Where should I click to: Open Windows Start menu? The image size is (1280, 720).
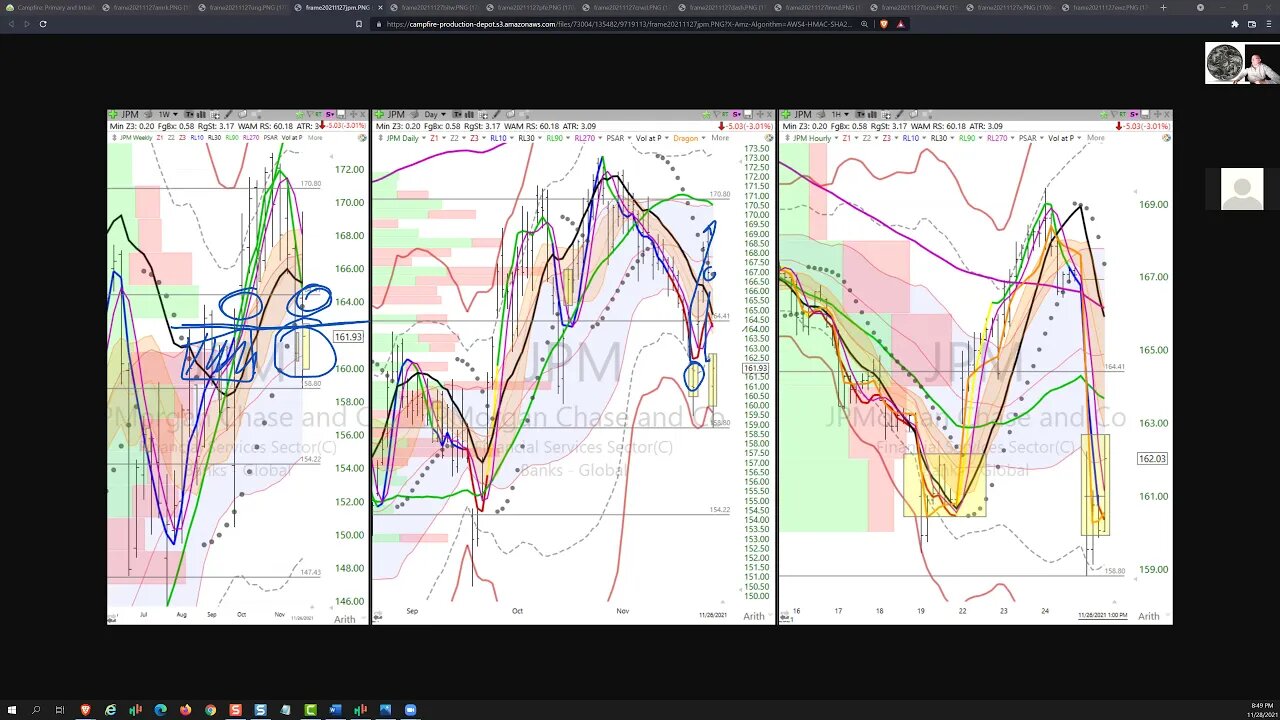[x=11, y=710]
